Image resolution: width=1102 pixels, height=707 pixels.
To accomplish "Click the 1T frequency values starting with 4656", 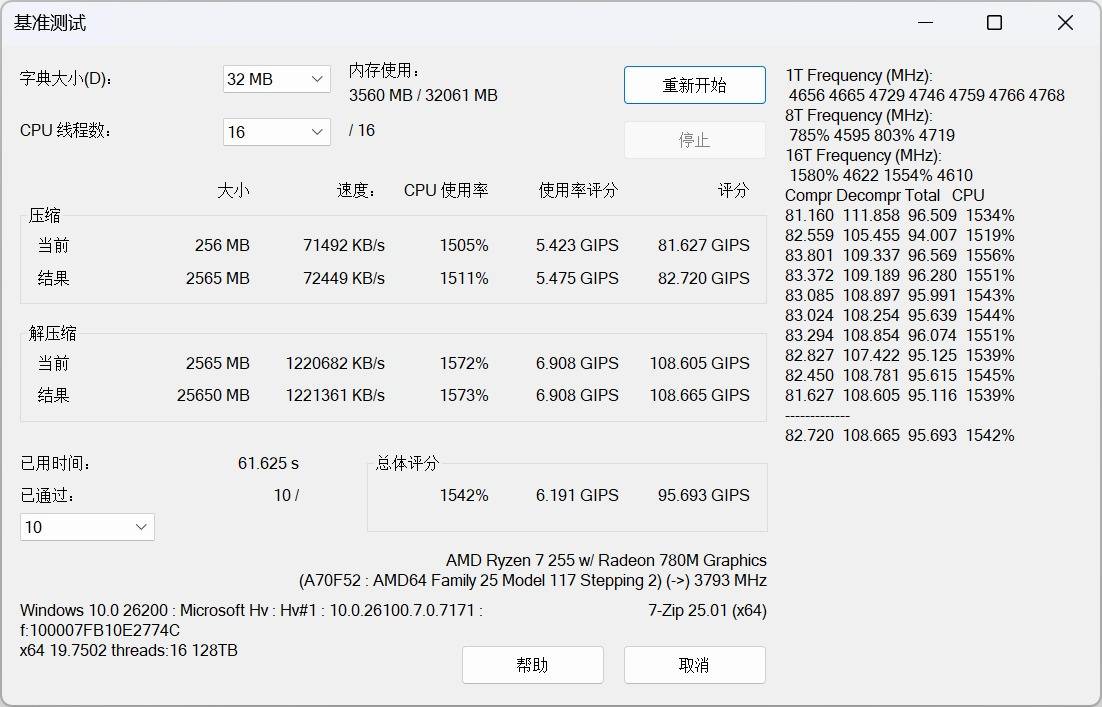I will [x=926, y=95].
